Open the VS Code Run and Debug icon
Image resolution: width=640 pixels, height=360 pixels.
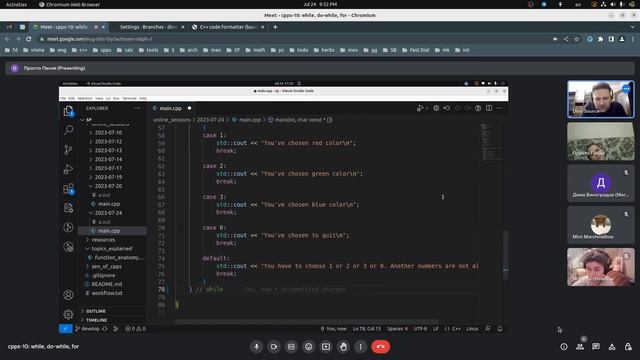point(68,169)
